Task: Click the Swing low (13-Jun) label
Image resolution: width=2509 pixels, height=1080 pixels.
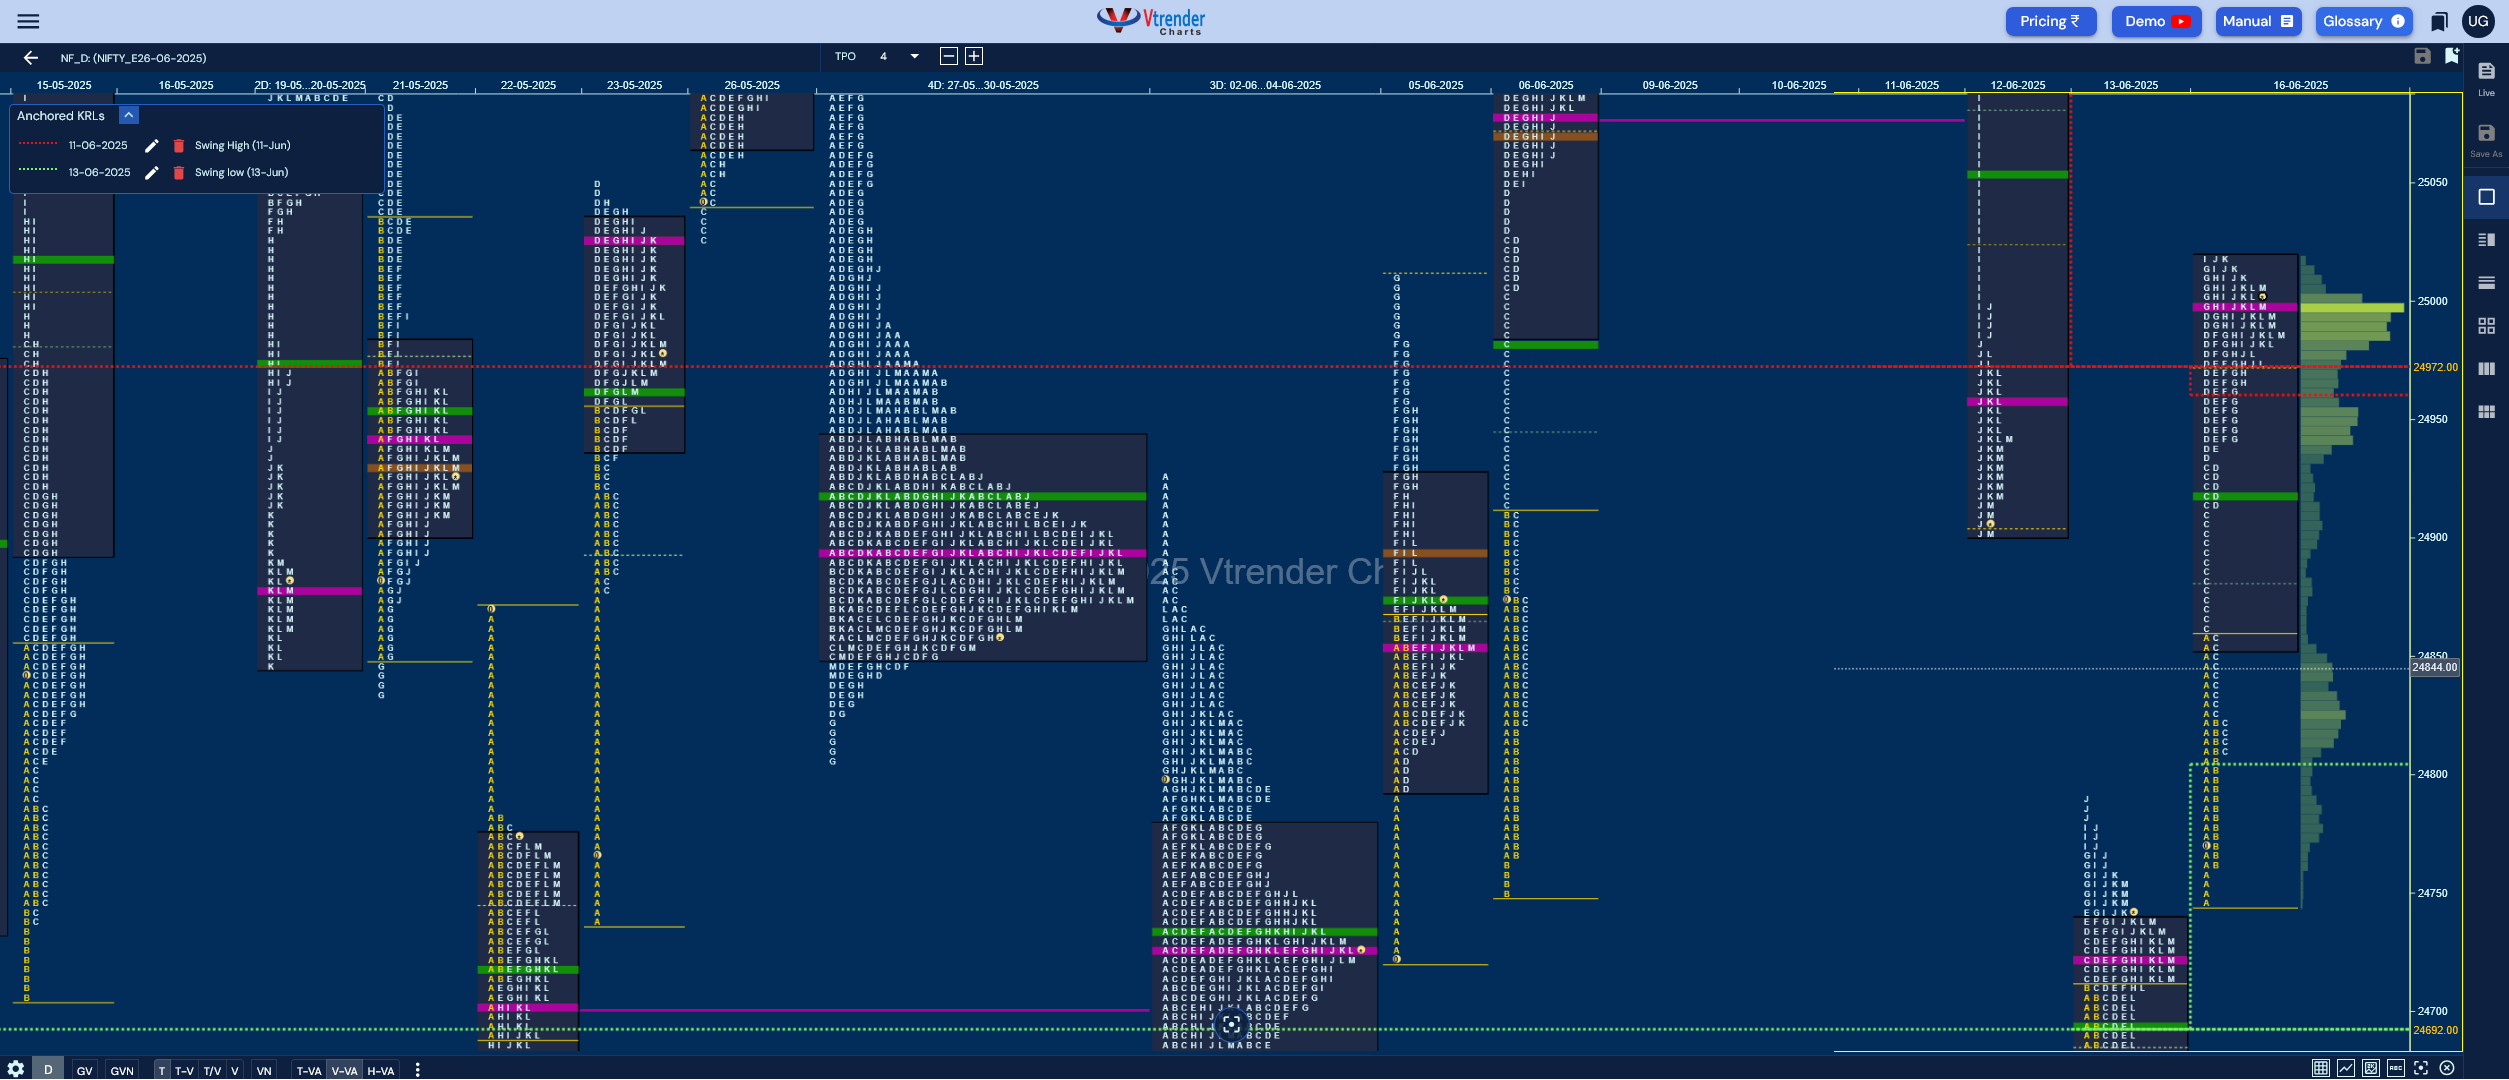Action: pyautogui.click(x=241, y=173)
